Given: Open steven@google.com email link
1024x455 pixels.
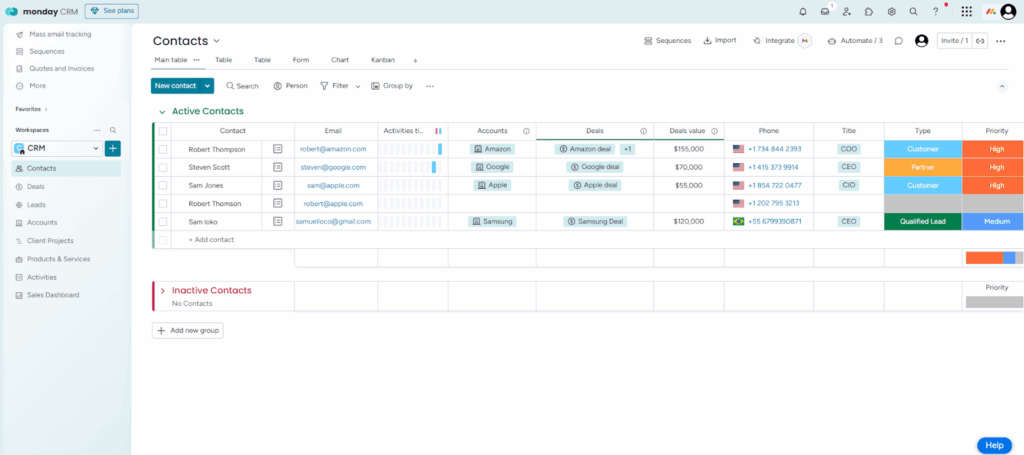Looking at the screenshot, I should (333, 167).
